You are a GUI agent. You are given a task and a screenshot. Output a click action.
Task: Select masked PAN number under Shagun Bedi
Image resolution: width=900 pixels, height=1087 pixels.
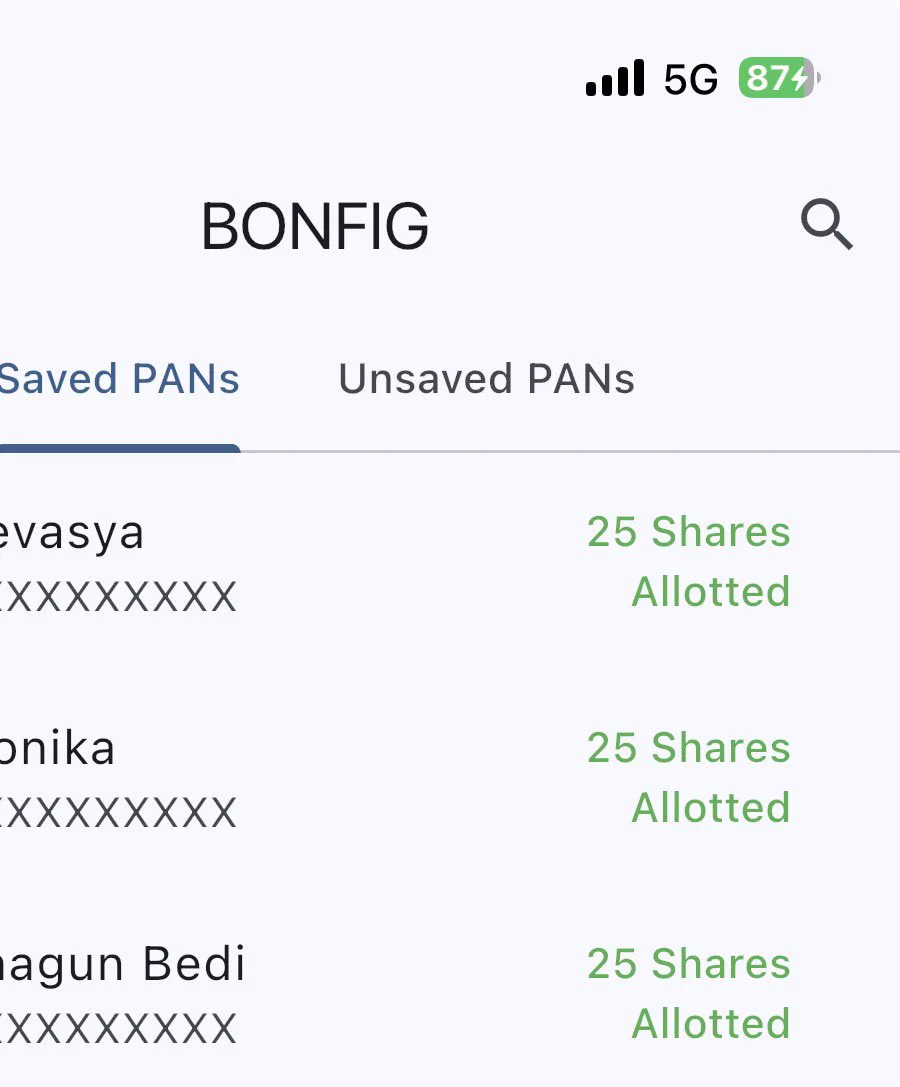[118, 1028]
